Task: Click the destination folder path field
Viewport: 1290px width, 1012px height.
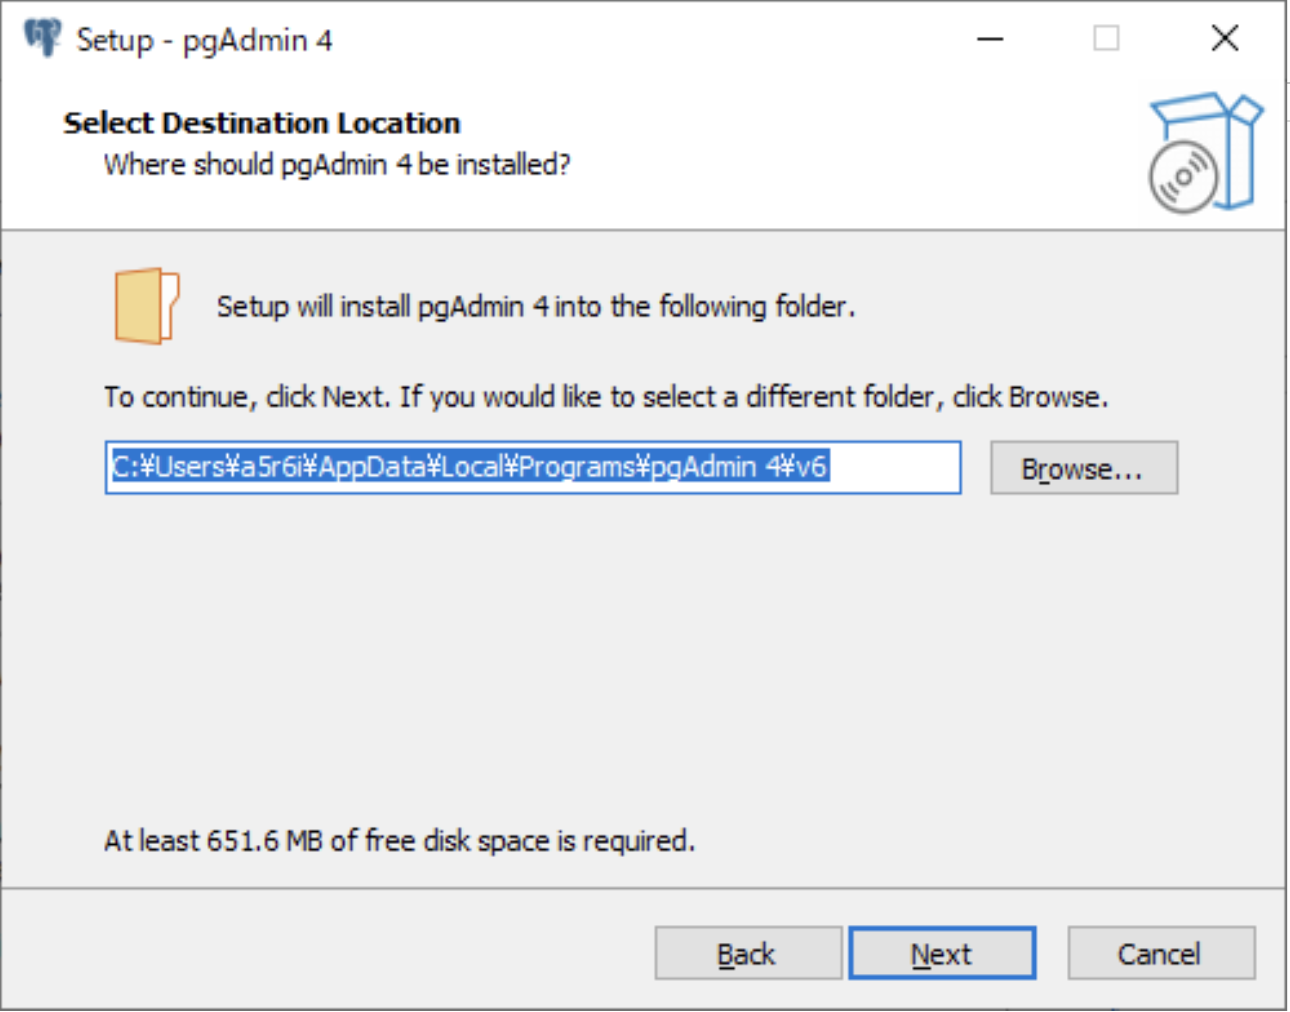Action: [x=533, y=467]
